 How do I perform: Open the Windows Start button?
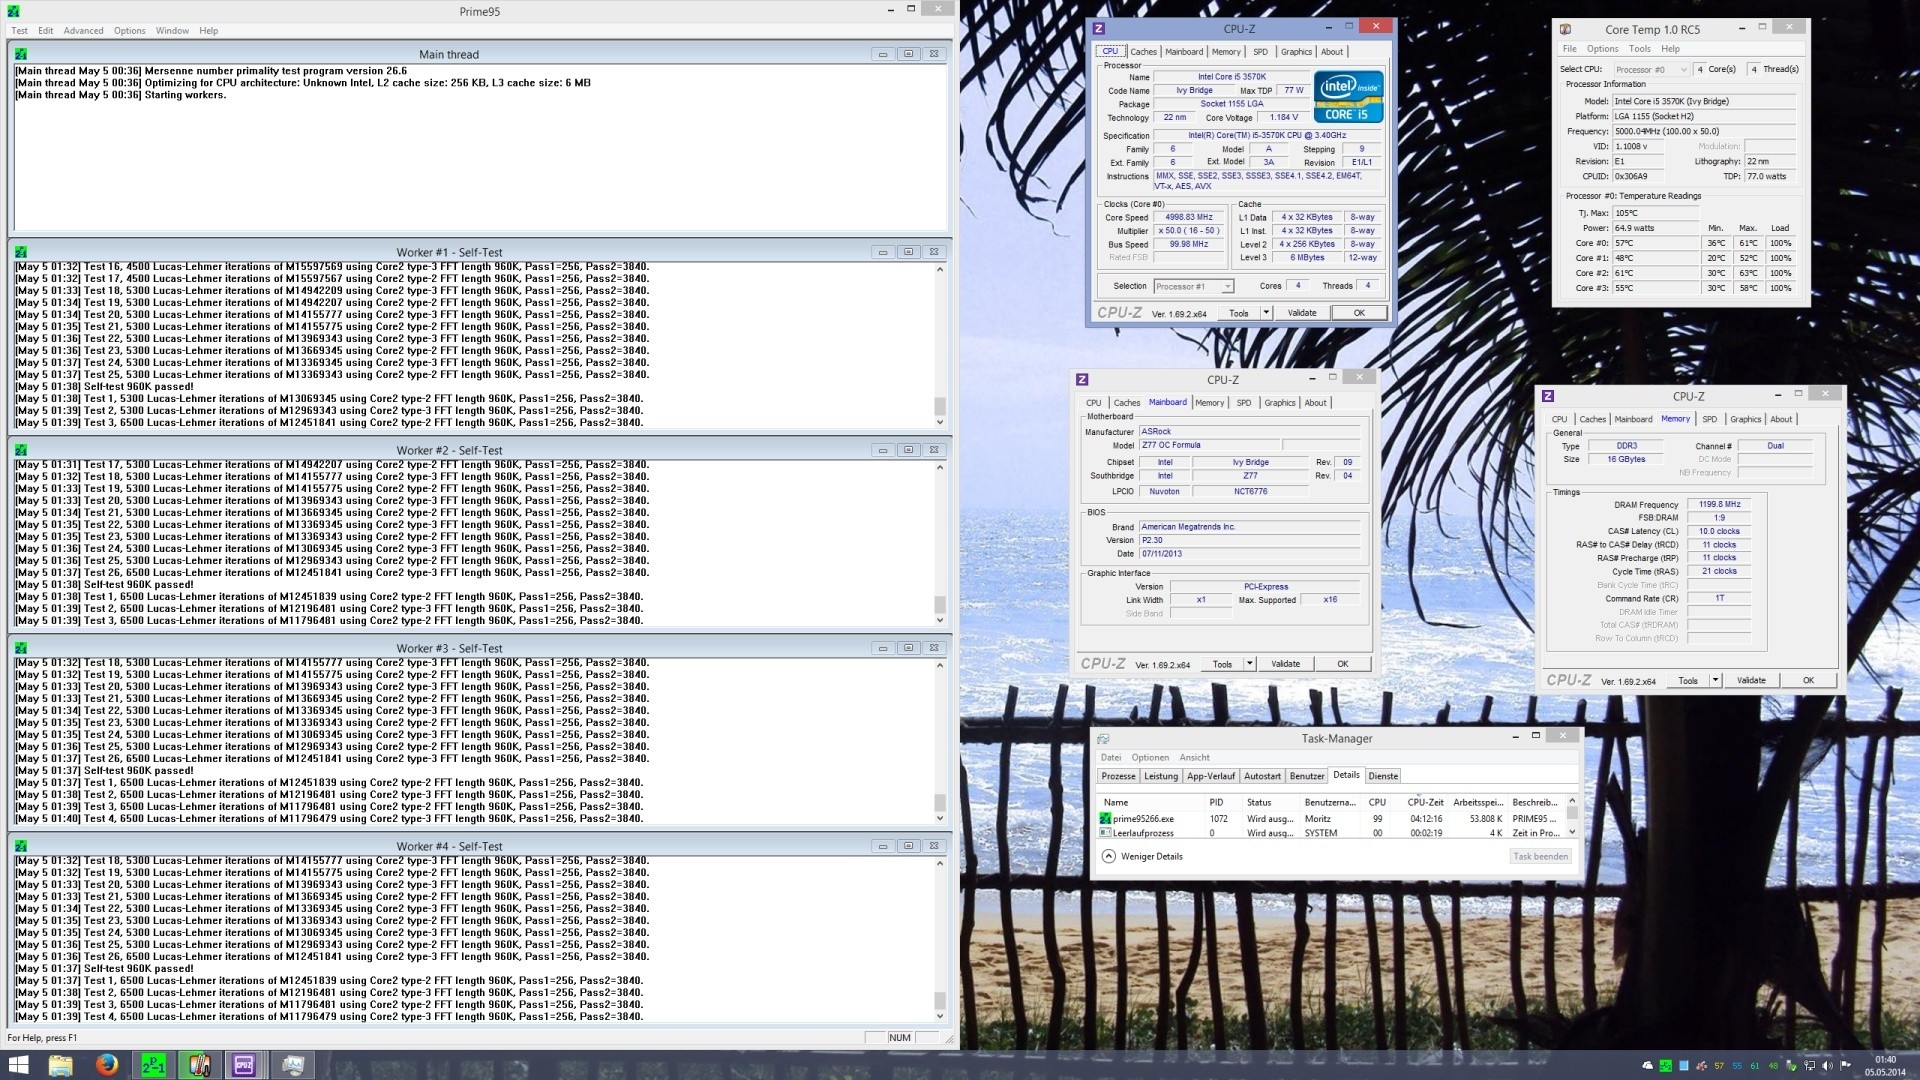click(18, 1065)
